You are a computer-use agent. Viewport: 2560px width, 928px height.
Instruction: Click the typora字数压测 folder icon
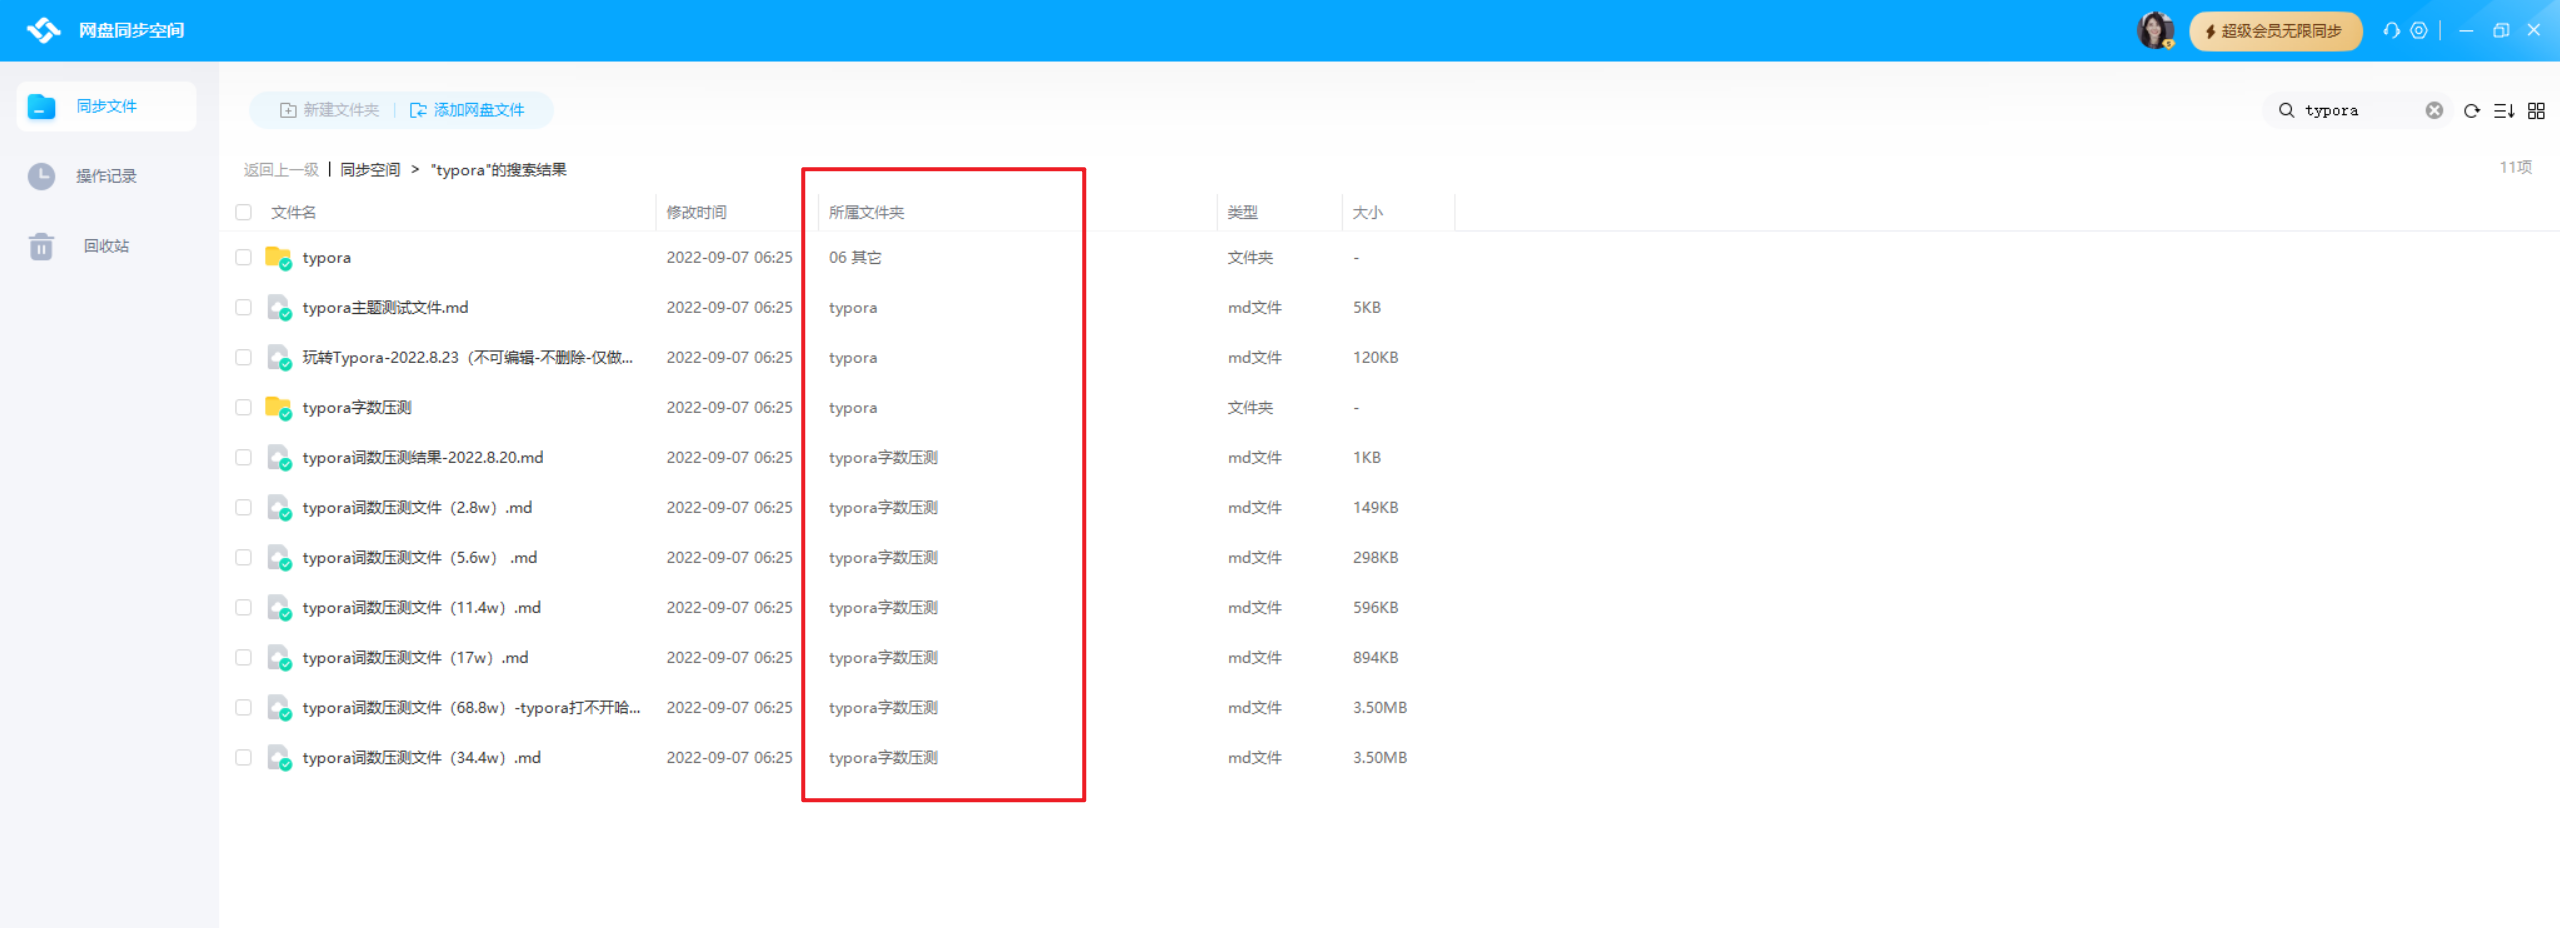[278, 407]
